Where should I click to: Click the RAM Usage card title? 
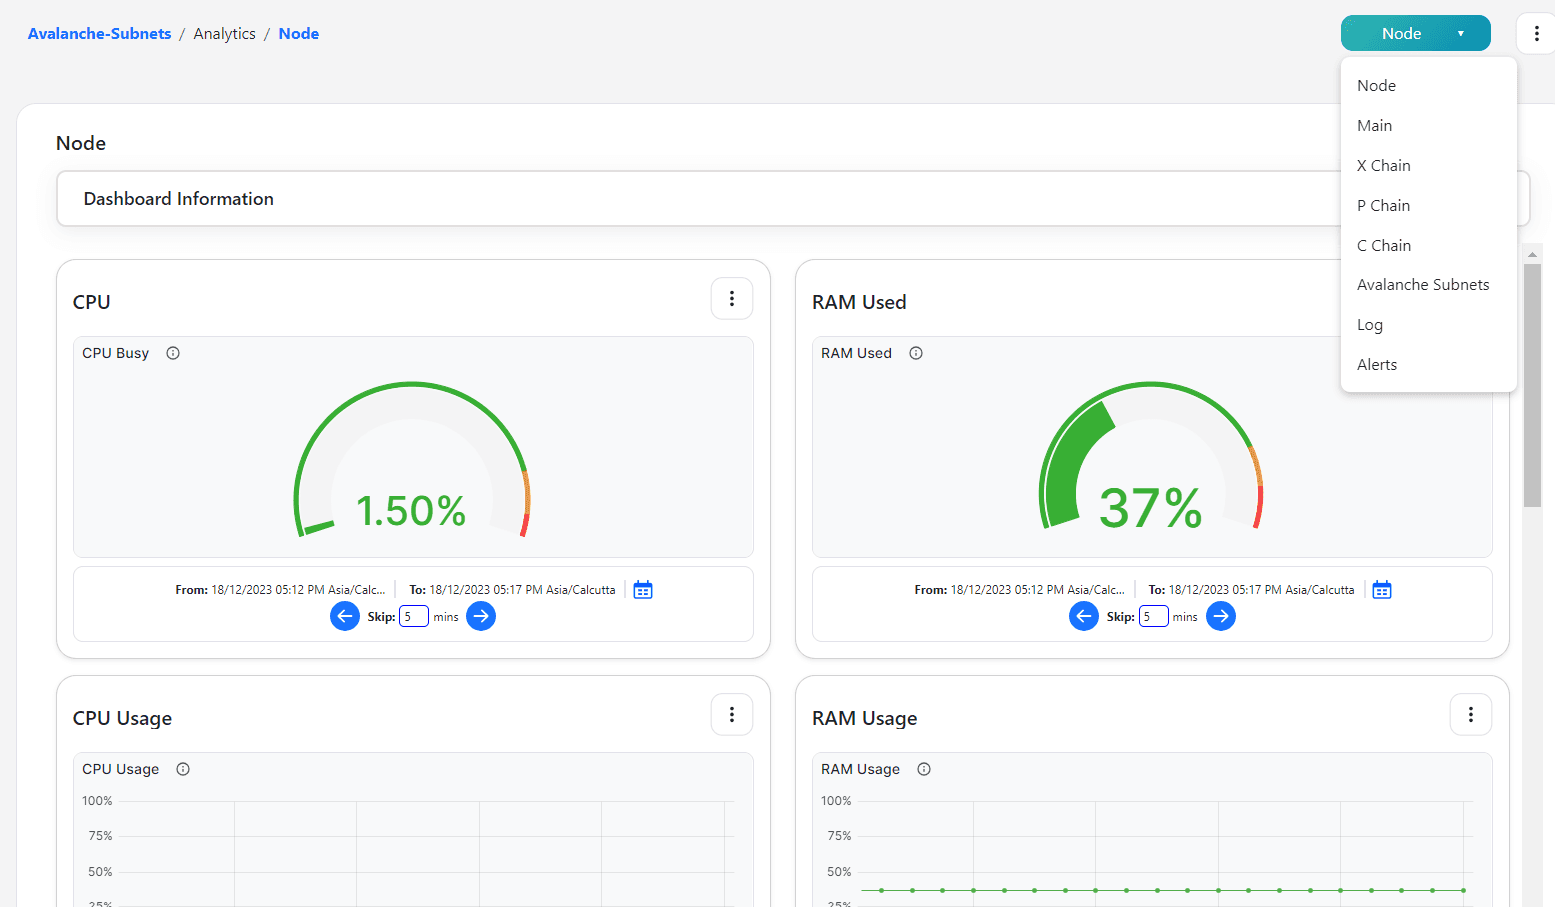click(x=865, y=718)
